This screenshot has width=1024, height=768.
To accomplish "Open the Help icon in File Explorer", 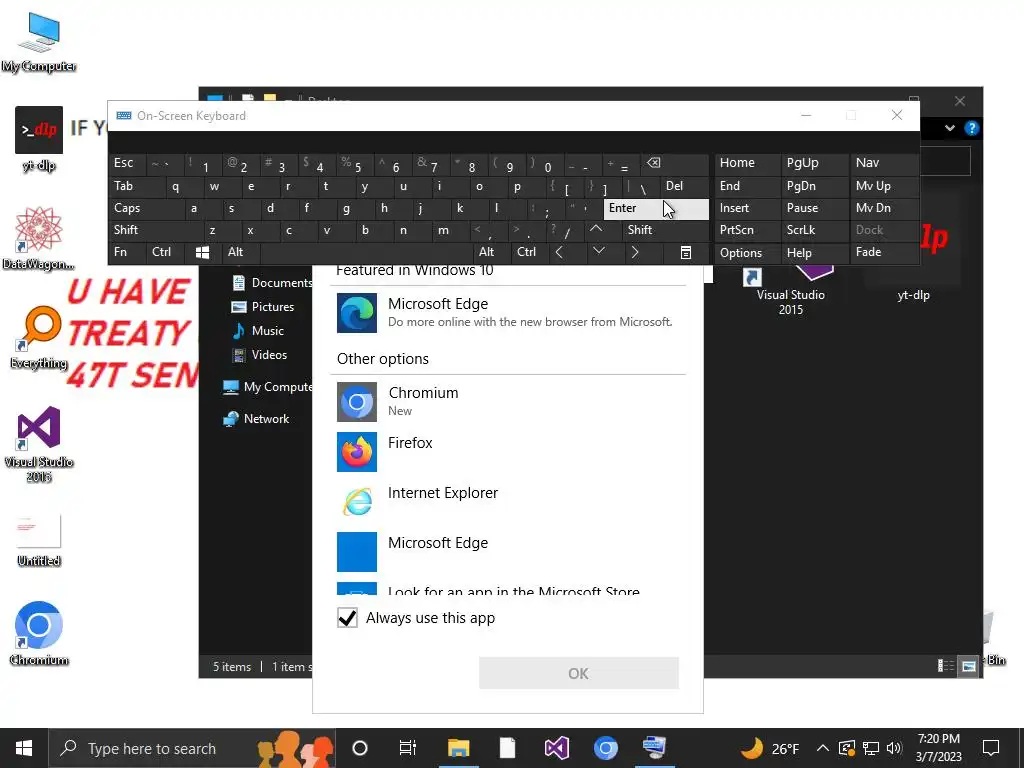I will tap(972, 128).
